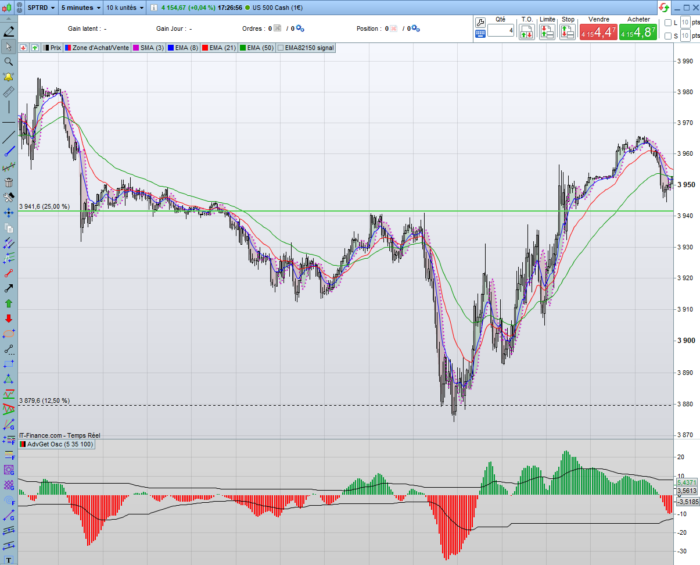
Task: Click the red-green refresh arrows icon
Action: click(x=664, y=8)
